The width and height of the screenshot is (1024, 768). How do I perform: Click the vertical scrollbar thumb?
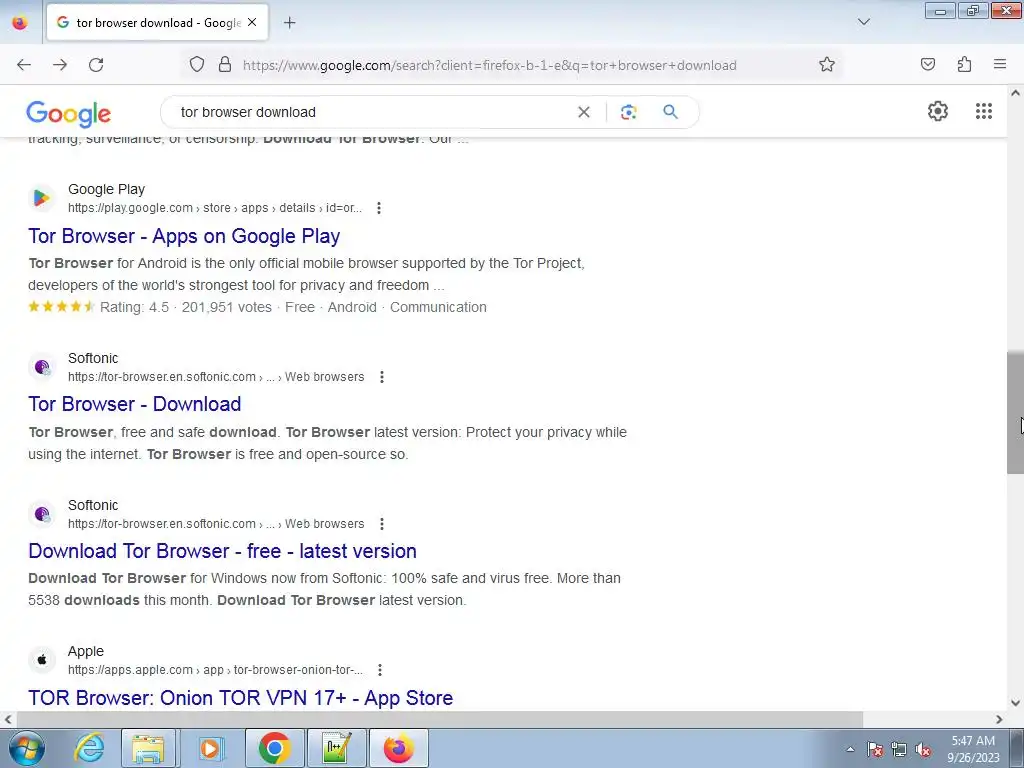1015,412
